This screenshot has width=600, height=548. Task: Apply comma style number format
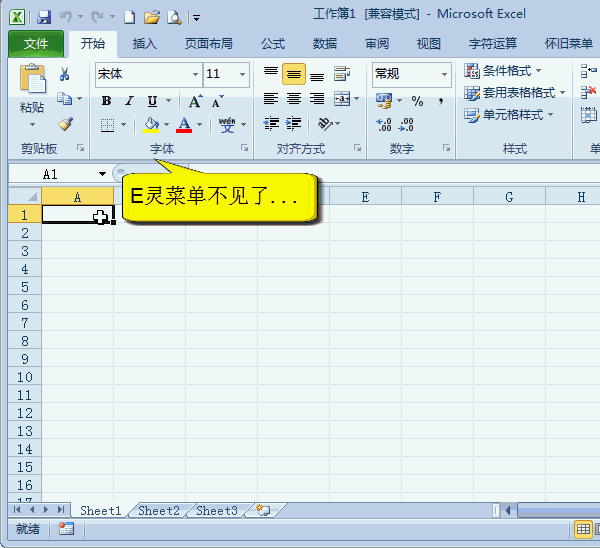point(441,101)
